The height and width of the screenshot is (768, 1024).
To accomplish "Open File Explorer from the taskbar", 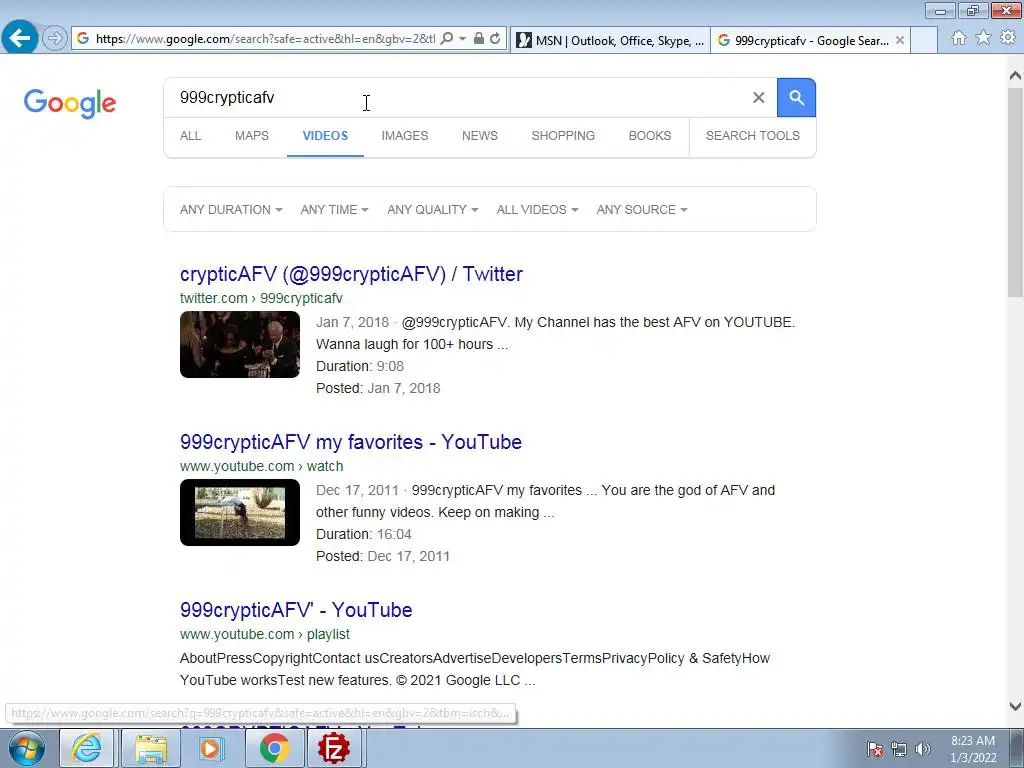I will tap(151, 748).
